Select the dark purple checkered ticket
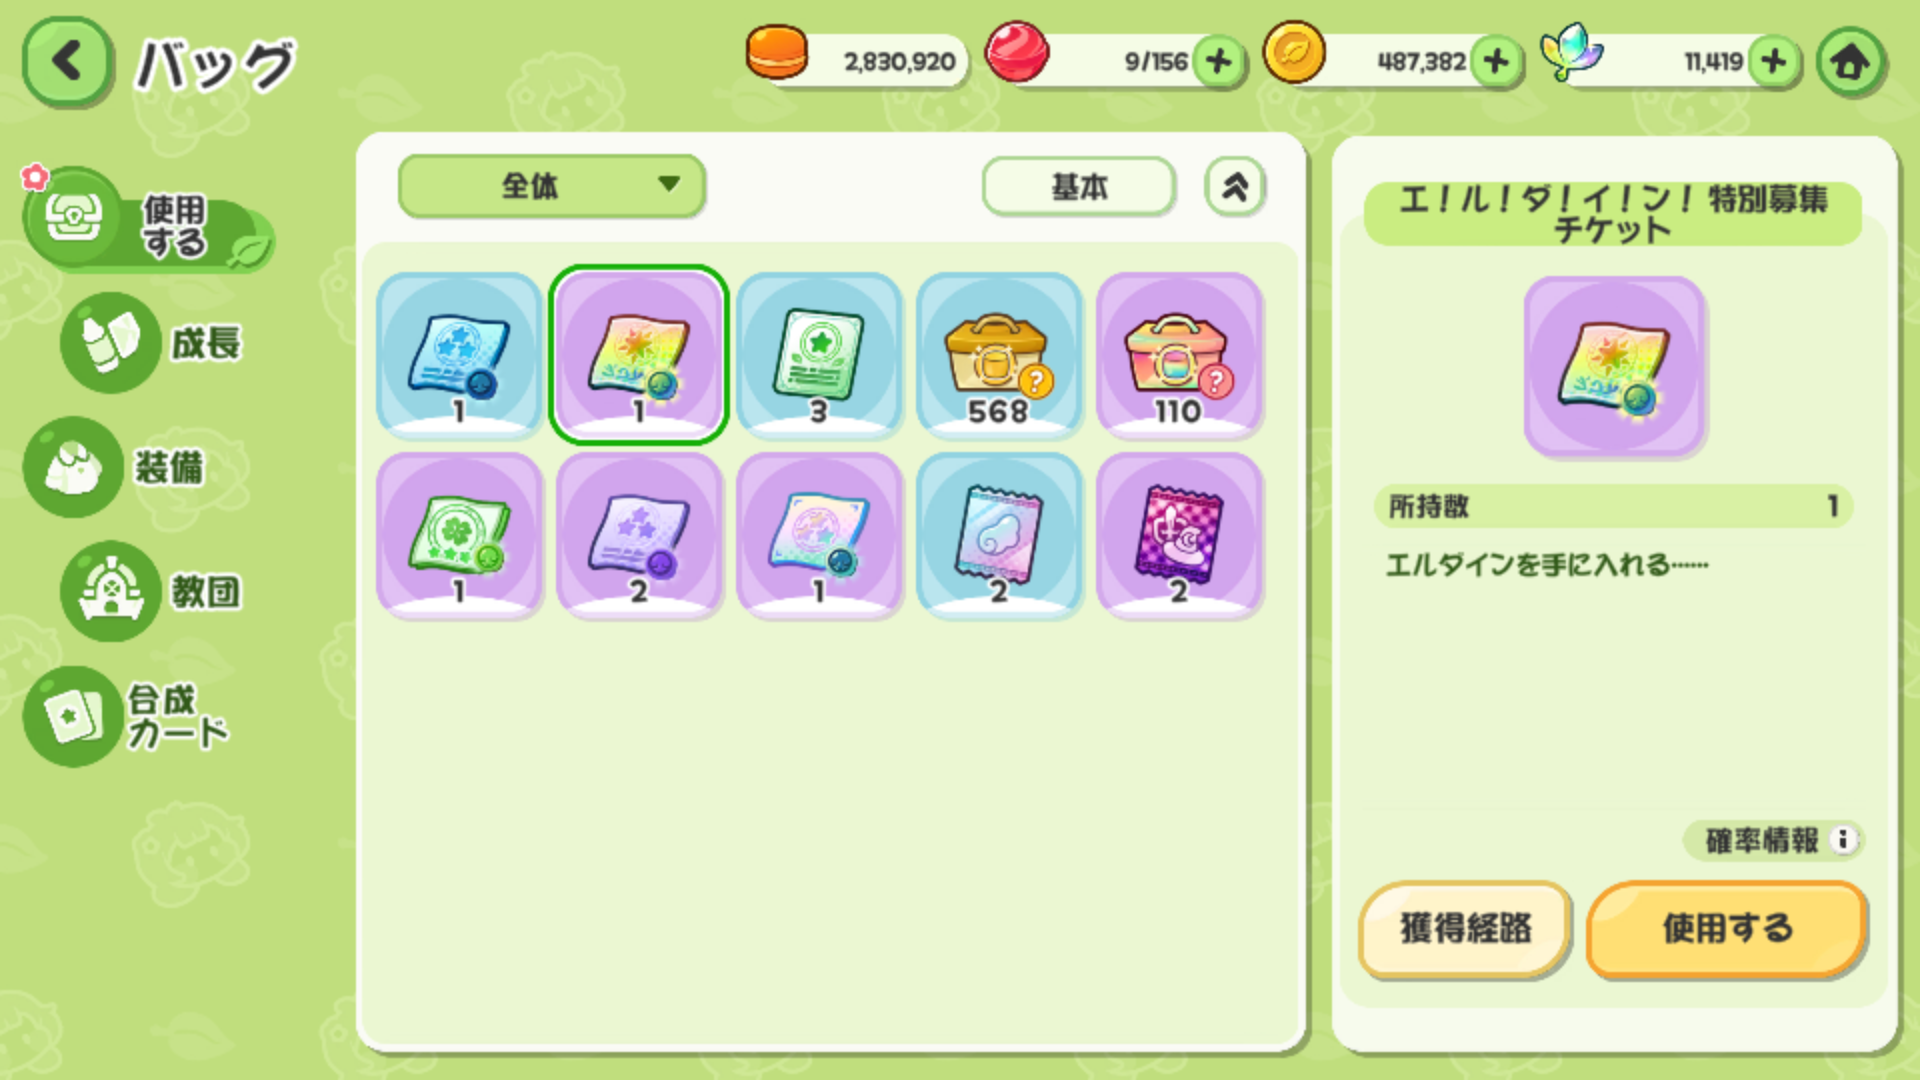 coord(1179,535)
